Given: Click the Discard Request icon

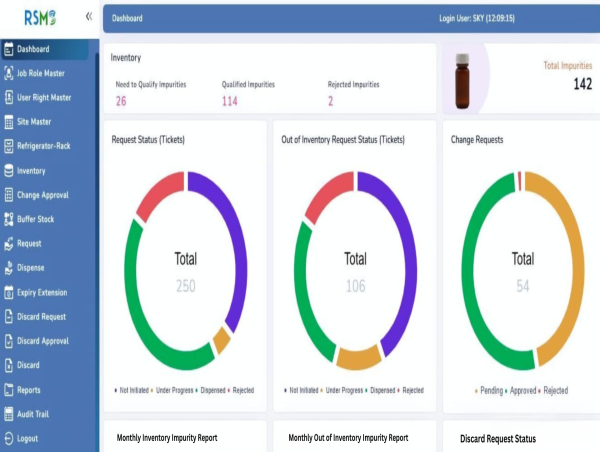Looking at the screenshot, I should [x=8, y=317].
